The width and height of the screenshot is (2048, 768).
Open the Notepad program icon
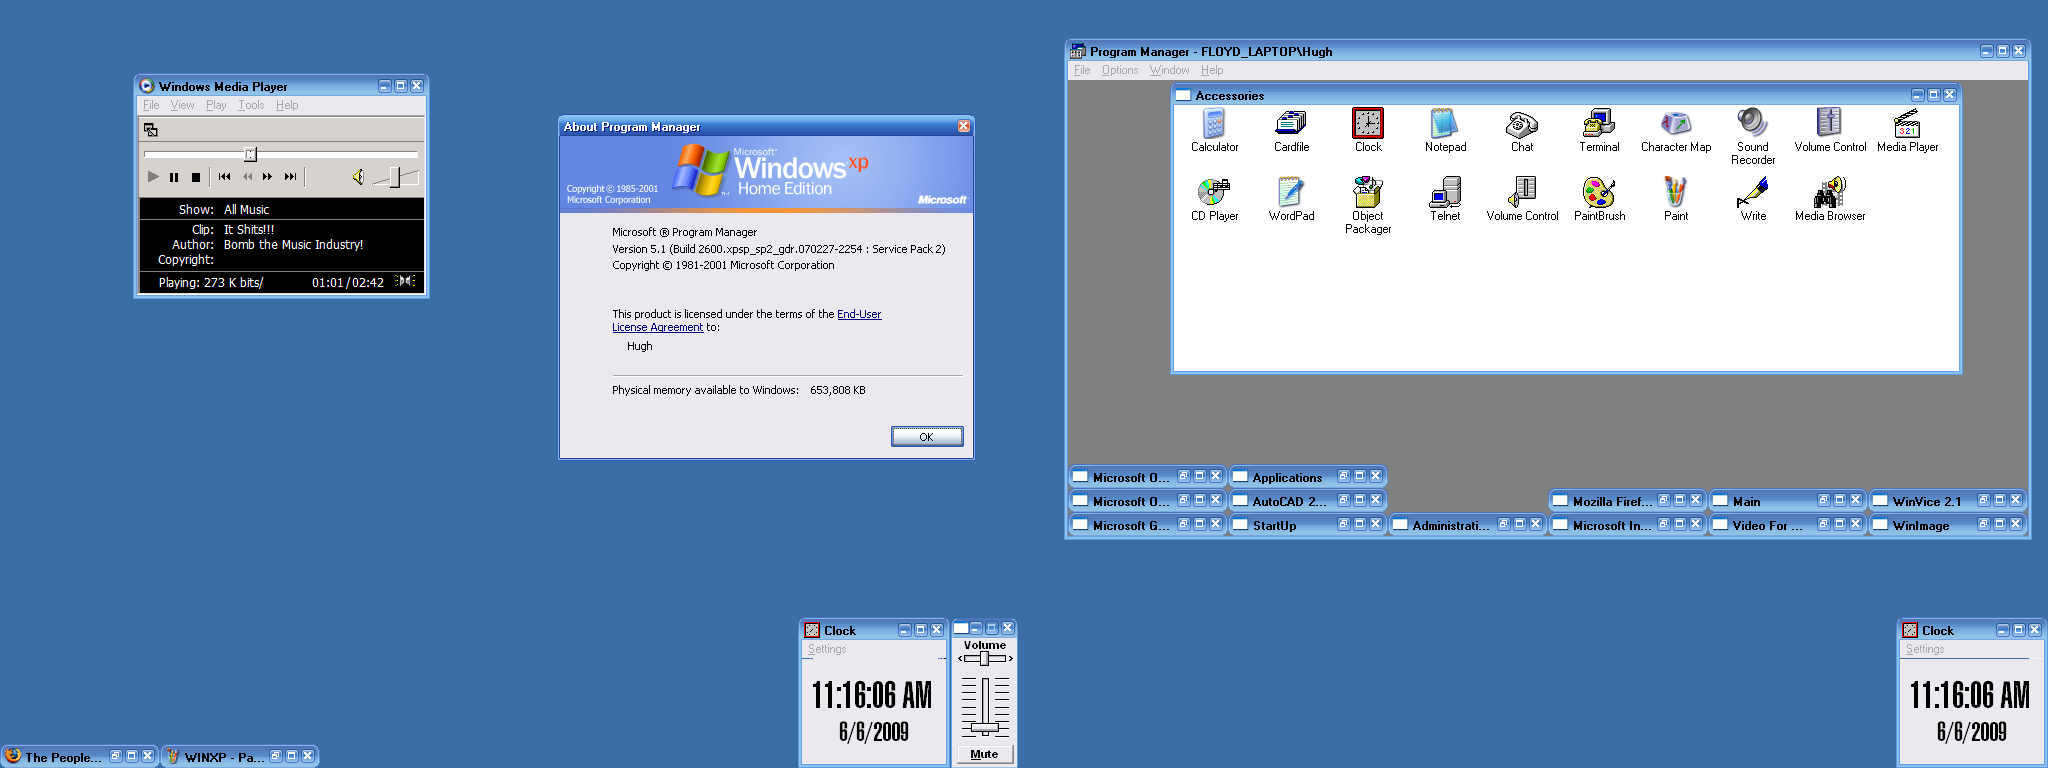(1445, 124)
